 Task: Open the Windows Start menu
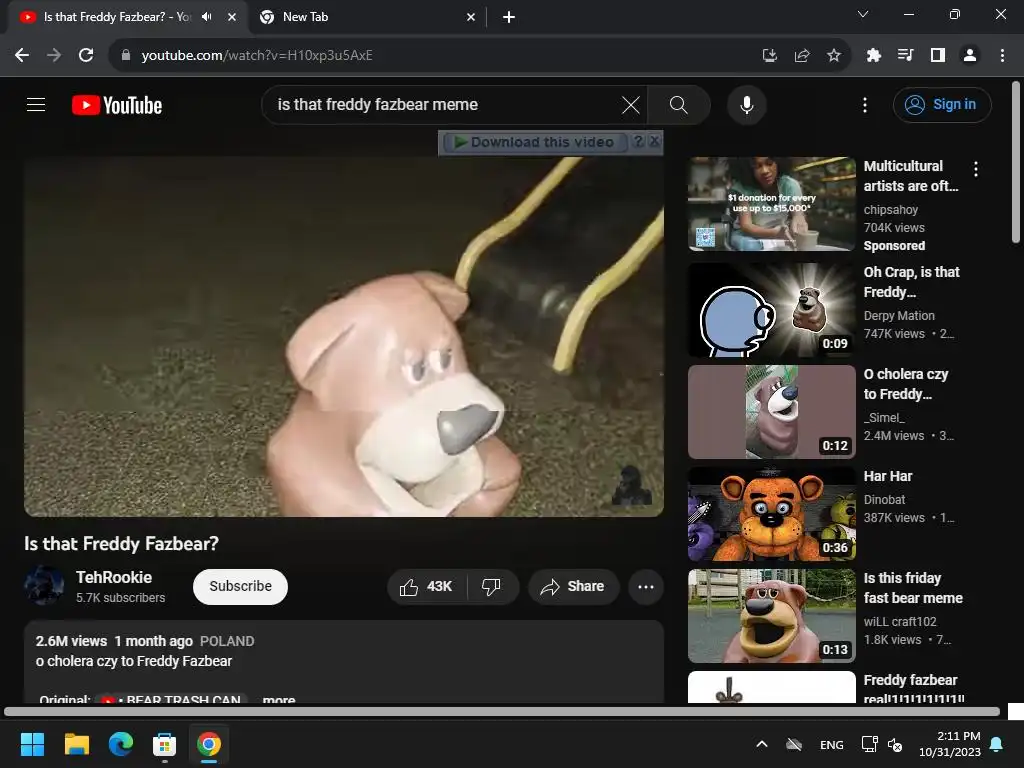pos(32,744)
